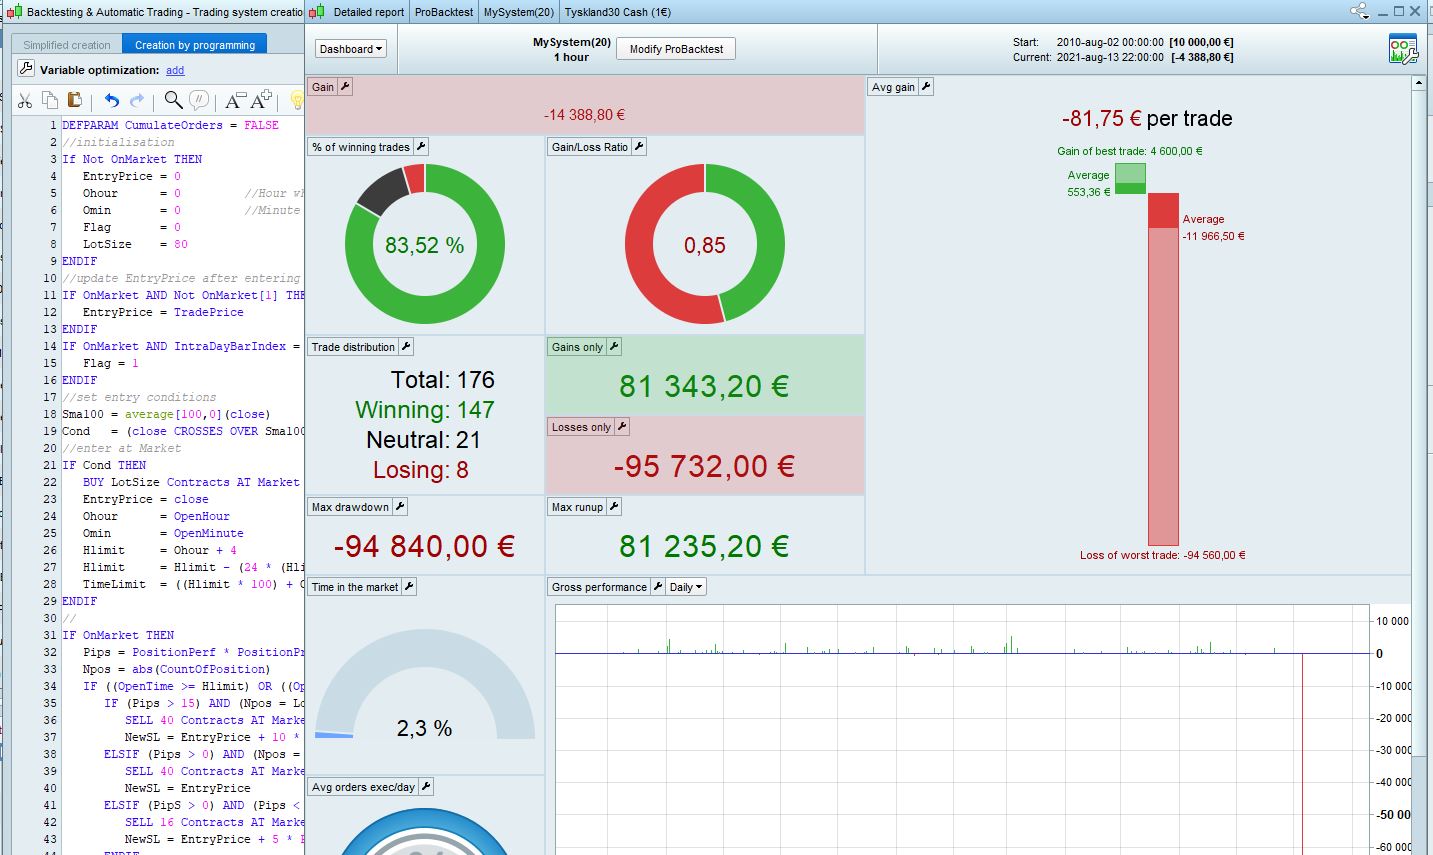Click wrench beside Max drawdown
This screenshot has height=855, width=1433.
[x=400, y=507]
